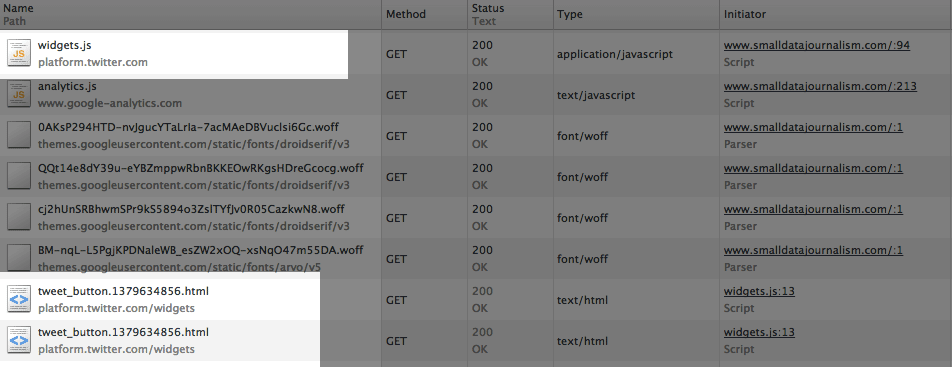Screen dimensions: 952x367
Task: Select the cj2hUnSRBhwmSPr9kS5894o3 woff file name
Action: (191, 210)
